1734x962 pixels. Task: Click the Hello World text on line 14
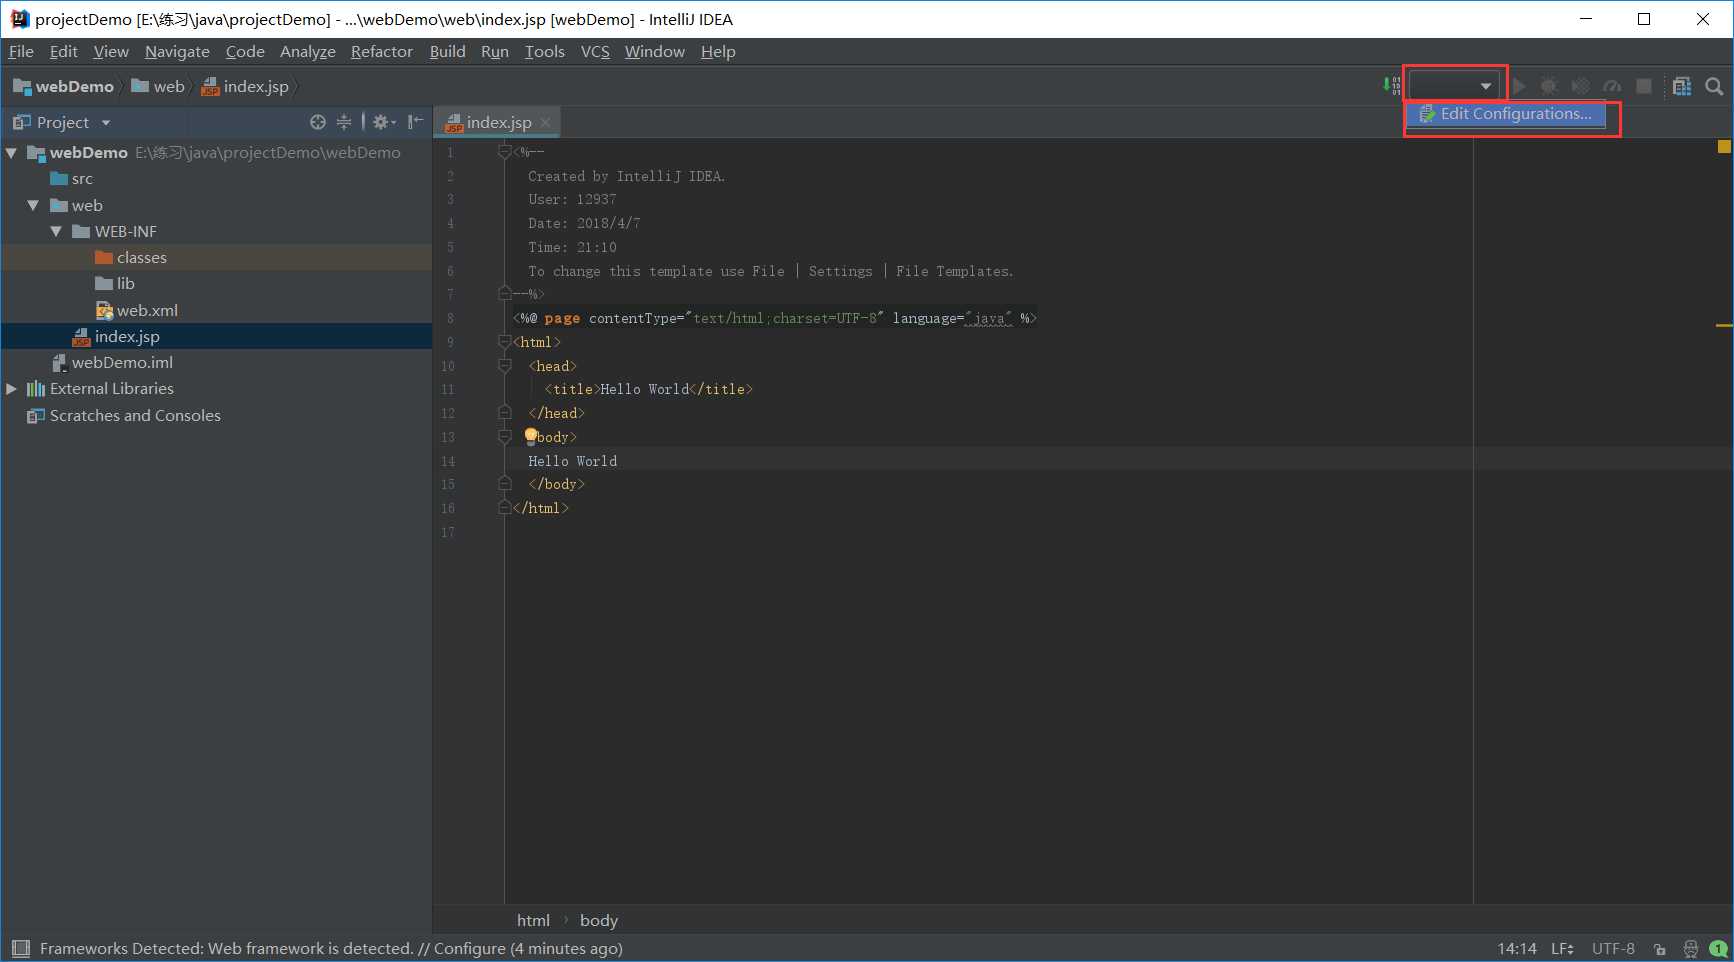(572, 461)
